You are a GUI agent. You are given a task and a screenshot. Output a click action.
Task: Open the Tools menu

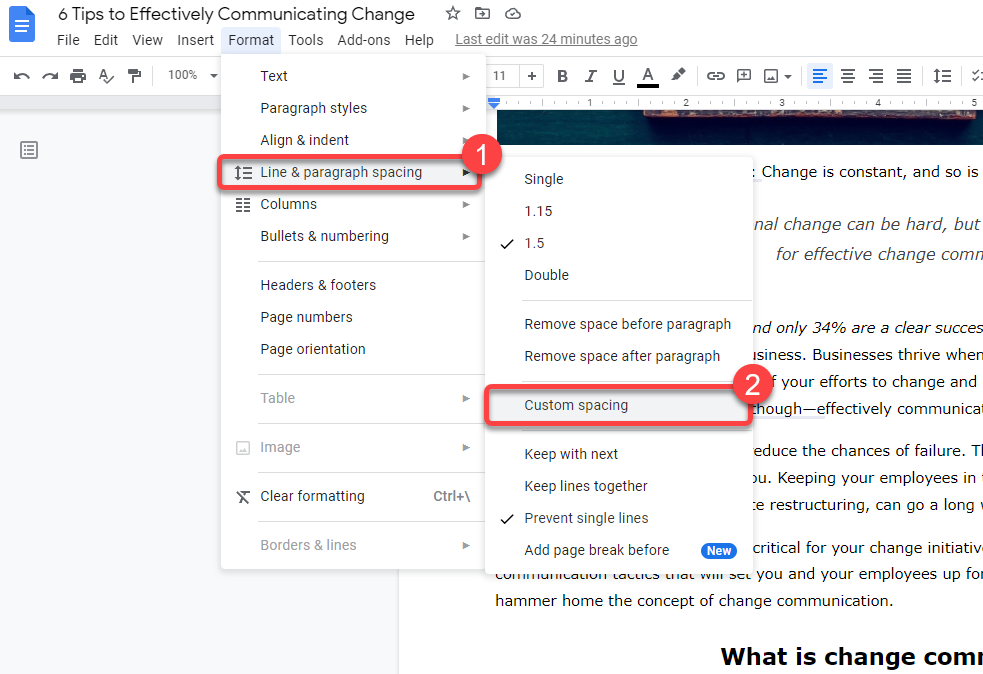306,40
